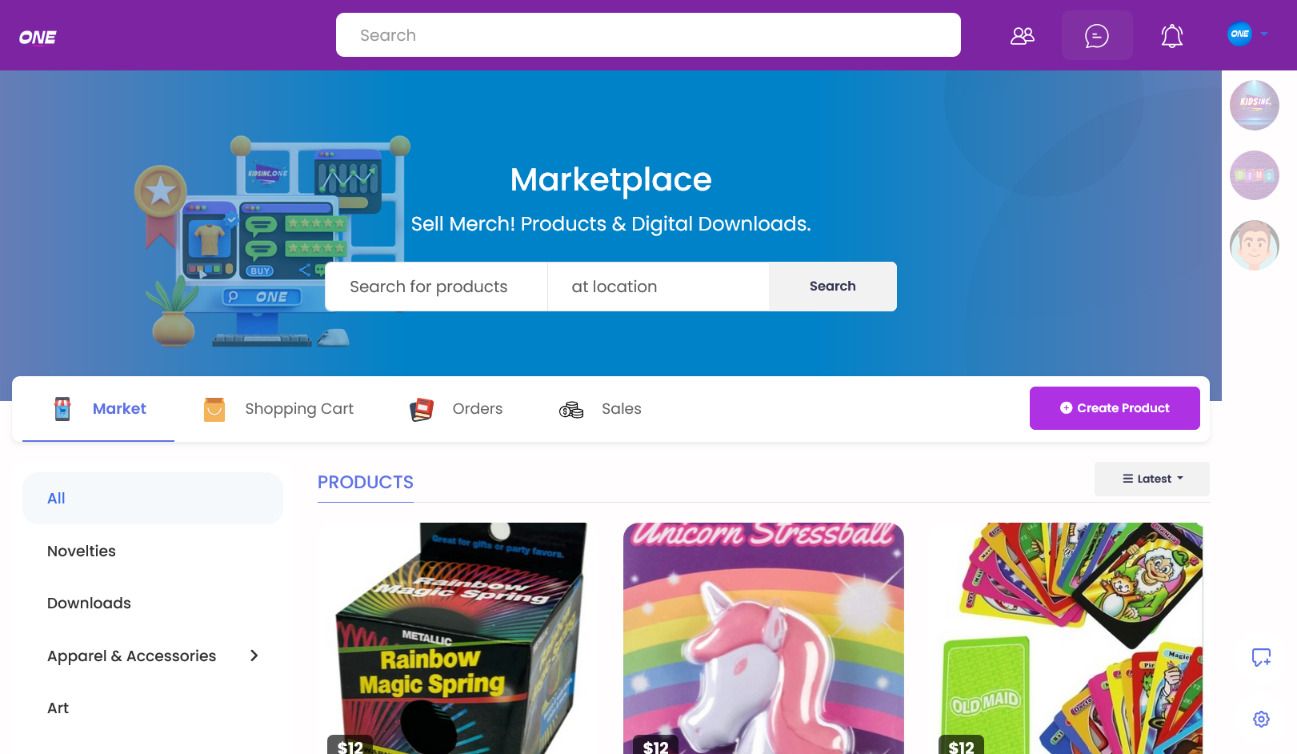
Task: Expand the Apparel & Accessories chevron
Action: coord(254,656)
